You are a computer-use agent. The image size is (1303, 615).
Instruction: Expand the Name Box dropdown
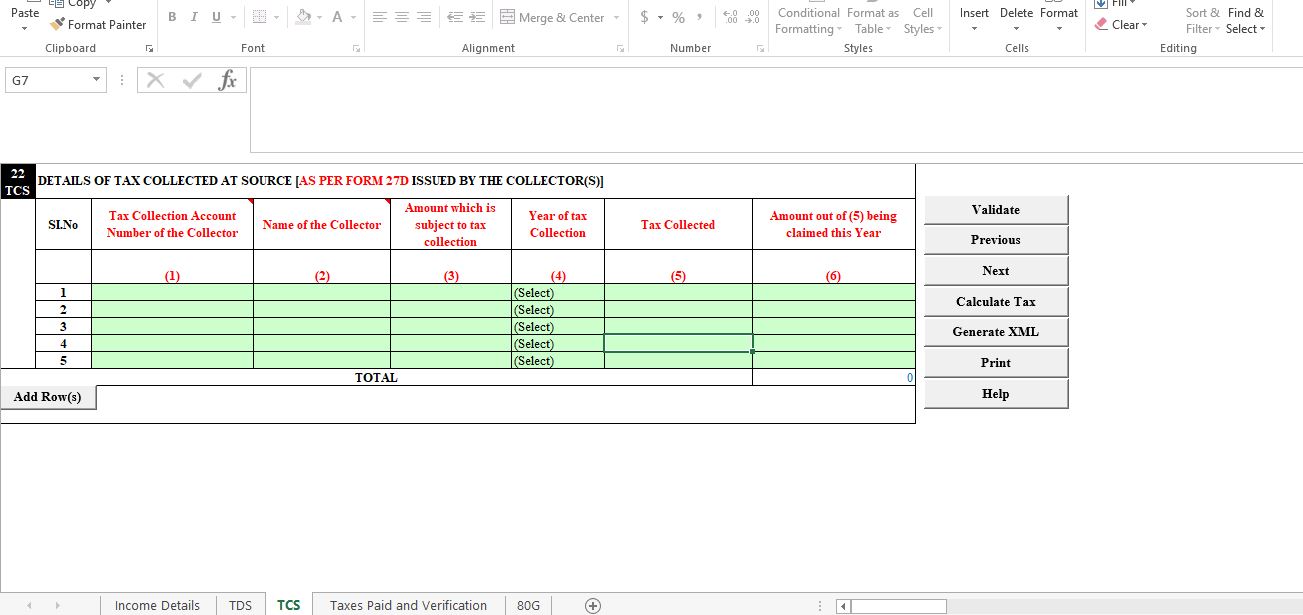[94, 79]
